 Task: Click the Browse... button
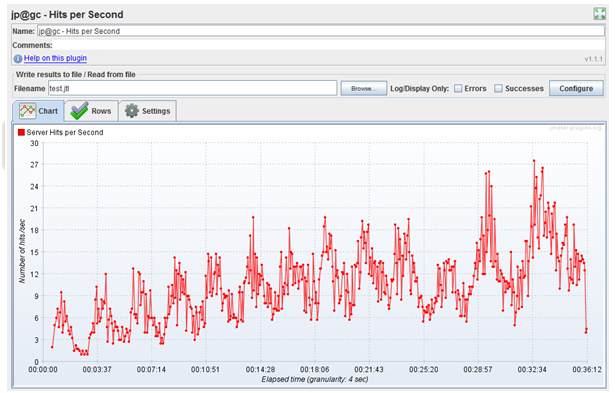[x=364, y=89]
